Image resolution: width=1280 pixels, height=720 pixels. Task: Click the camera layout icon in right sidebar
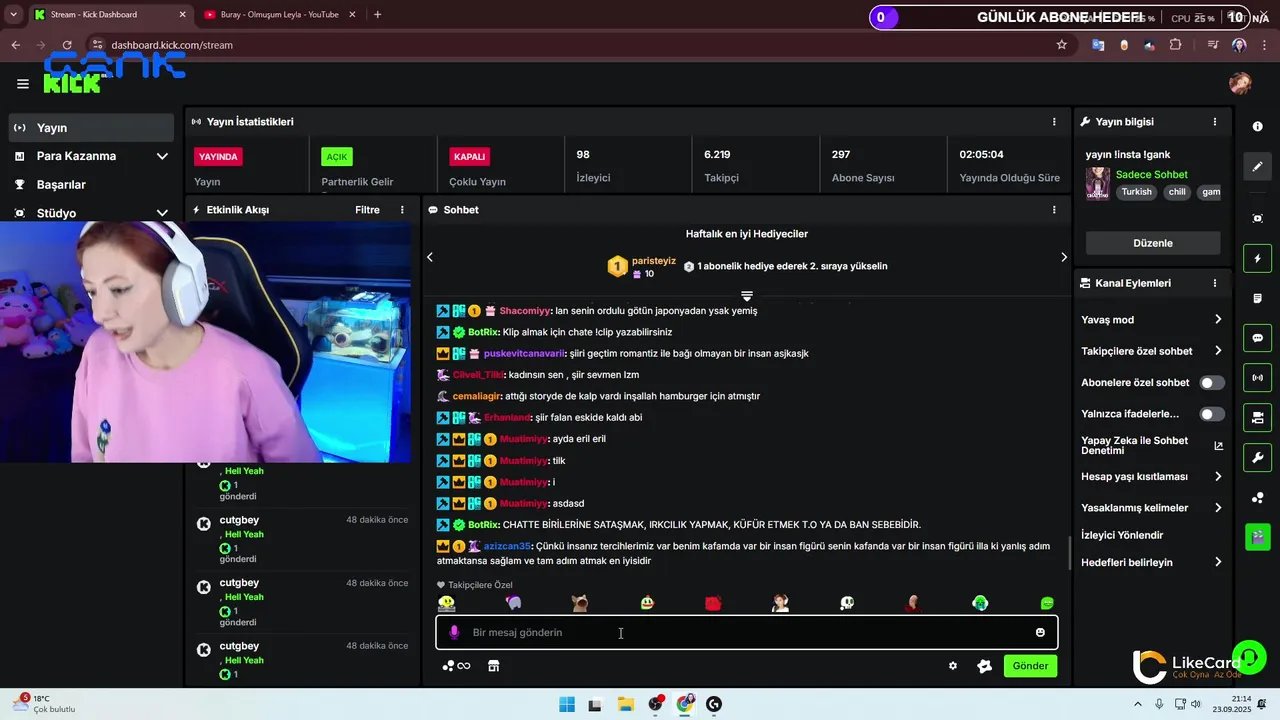click(x=1258, y=418)
